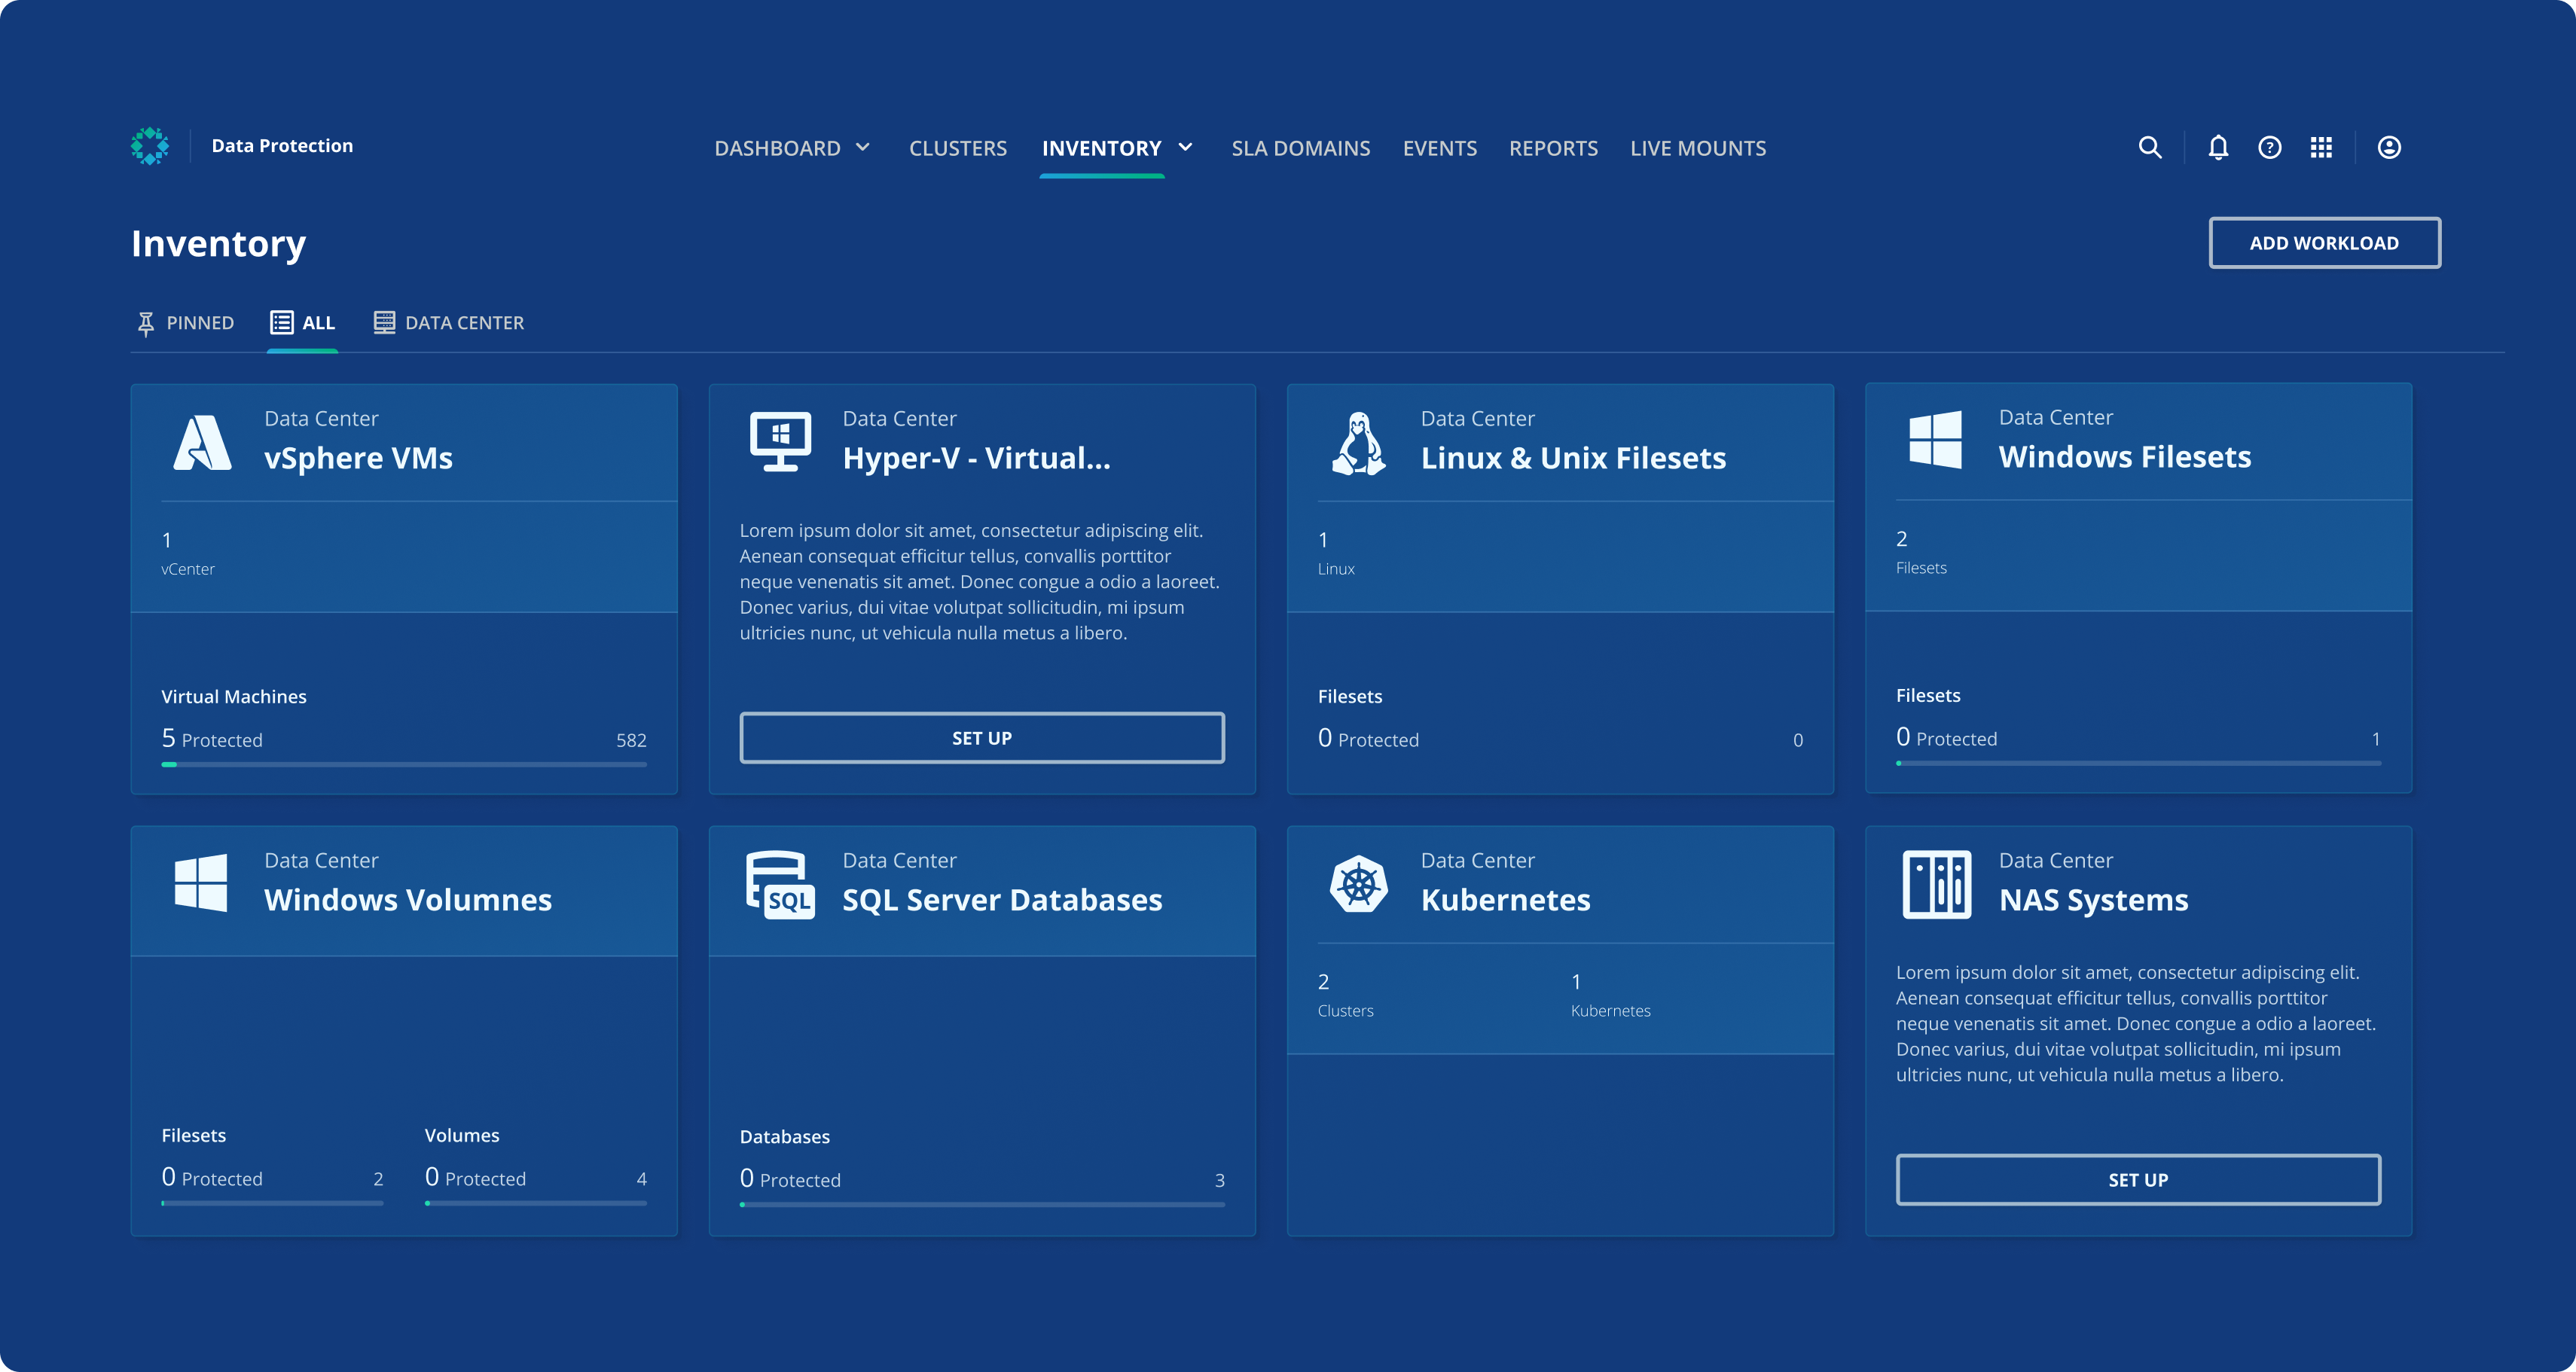2576x1372 pixels.
Task: Click the Windows Filesets logo icon
Action: tap(1935, 439)
